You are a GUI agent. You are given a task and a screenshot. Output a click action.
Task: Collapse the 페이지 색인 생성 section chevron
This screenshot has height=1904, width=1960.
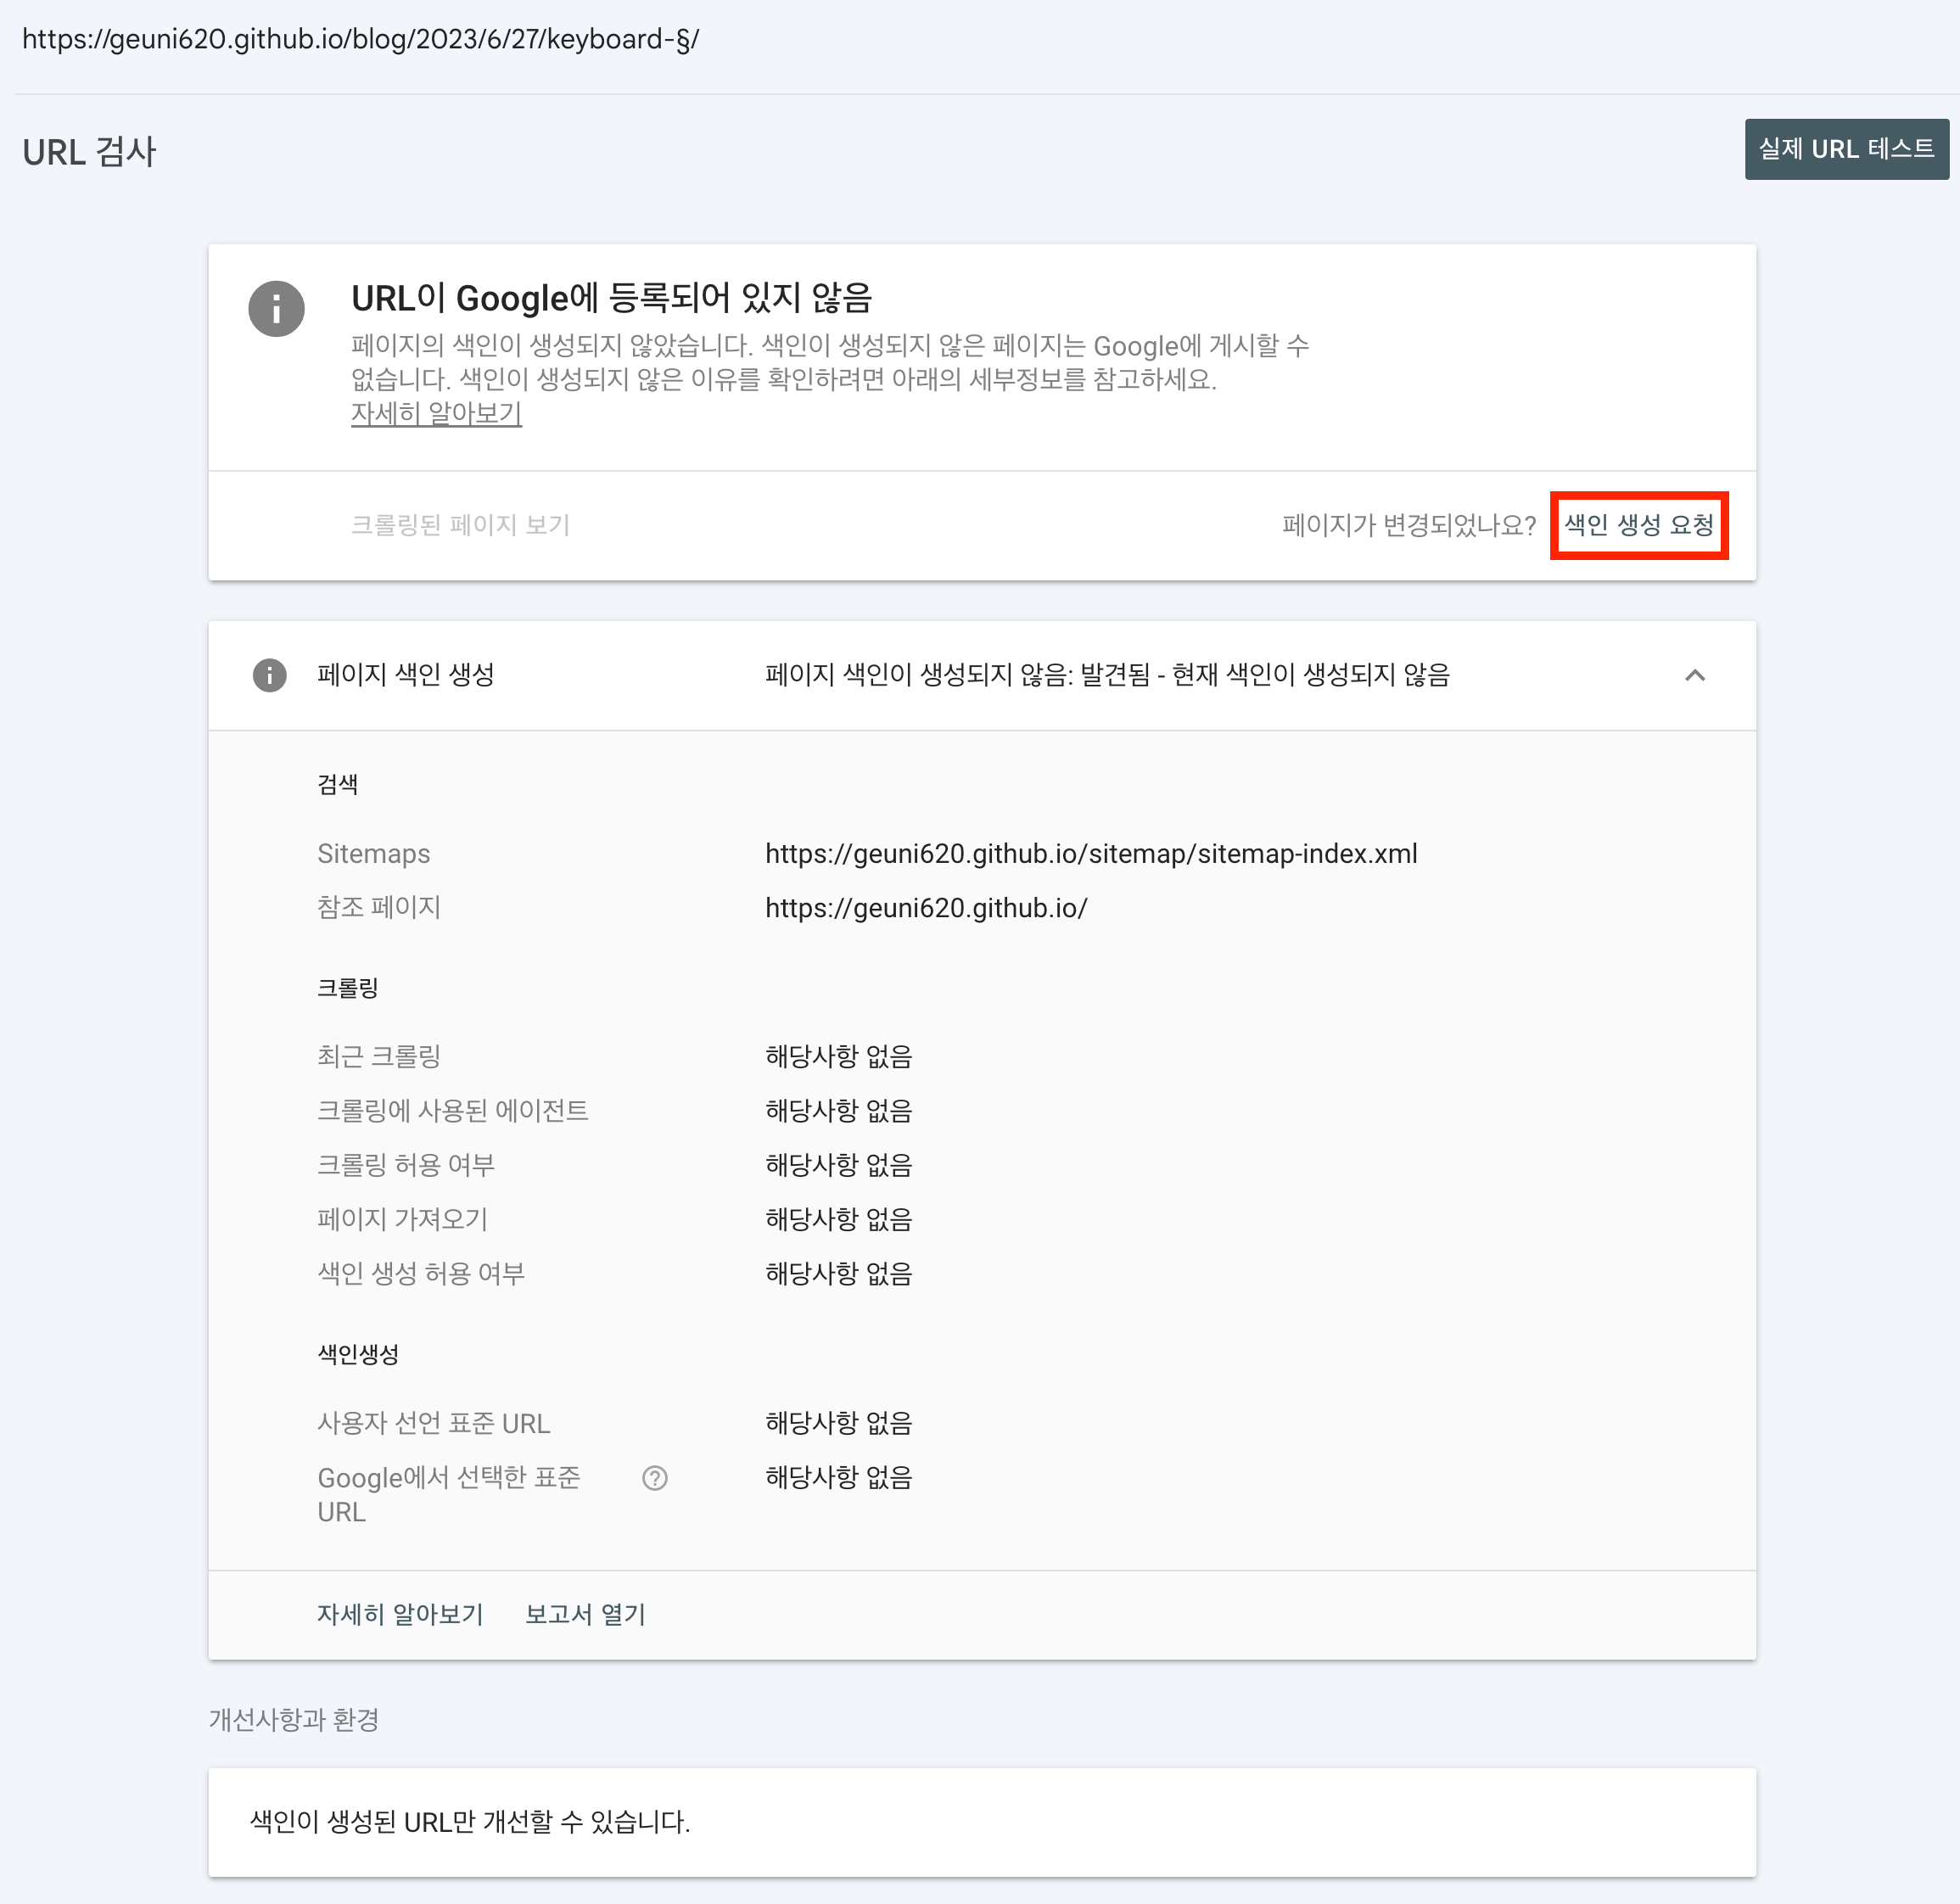[1694, 675]
